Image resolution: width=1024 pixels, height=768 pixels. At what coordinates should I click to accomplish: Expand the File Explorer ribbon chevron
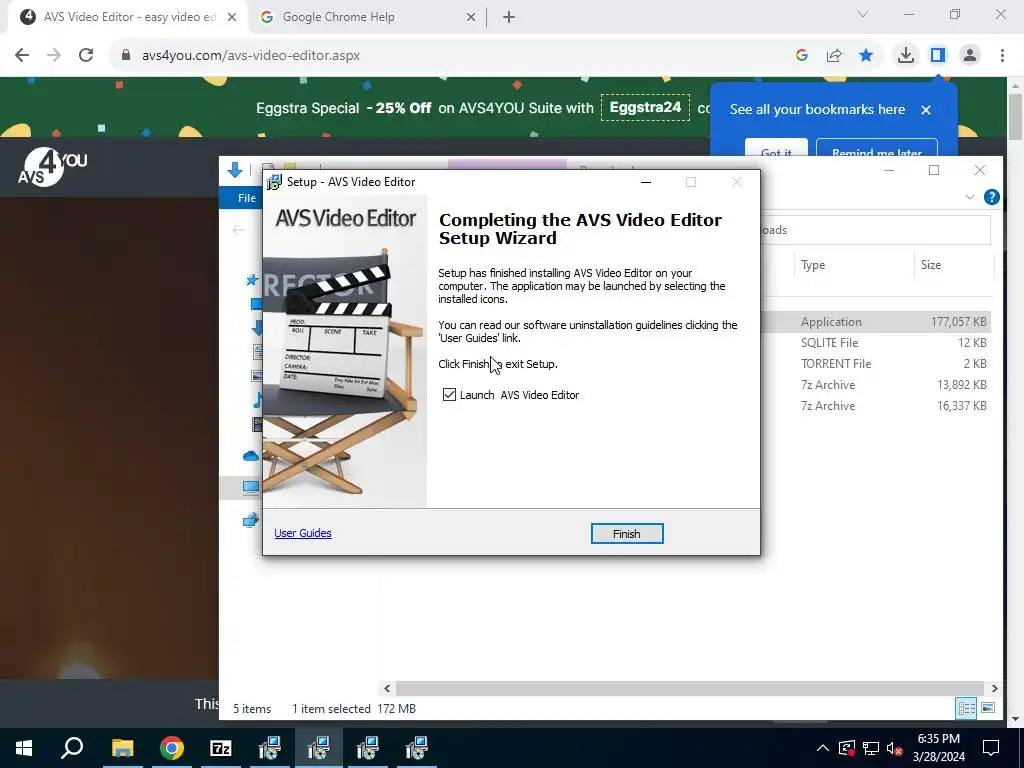pos(970,197)
